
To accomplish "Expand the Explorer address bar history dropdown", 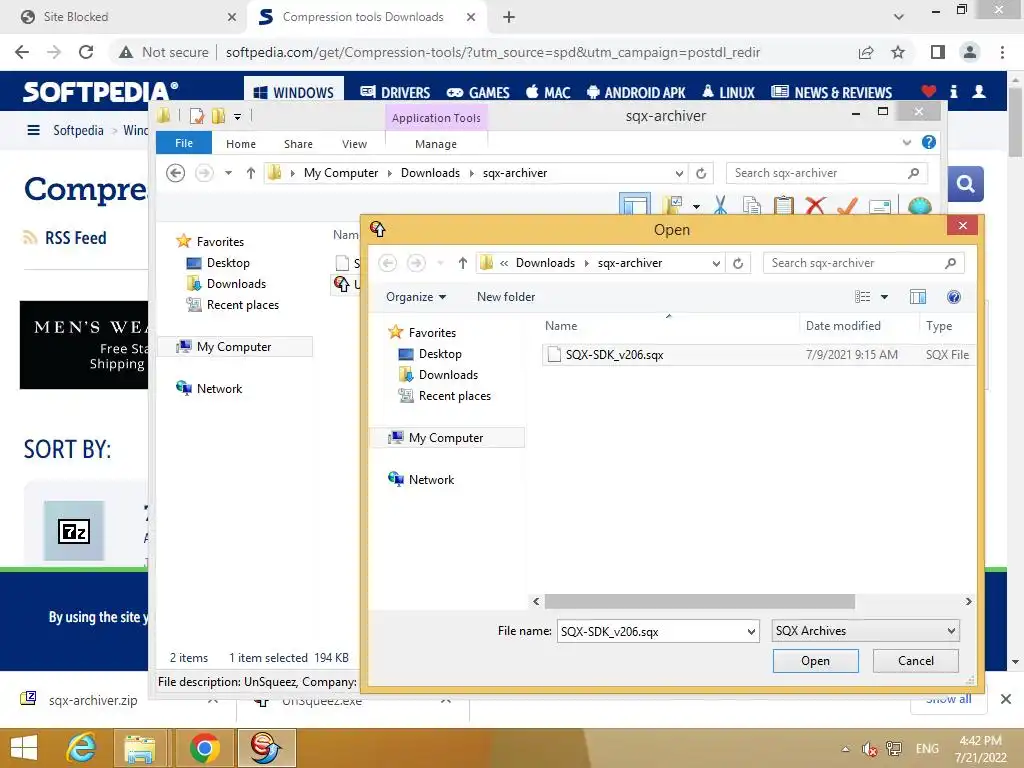I will pyautogui.click(x=679, y=173).
